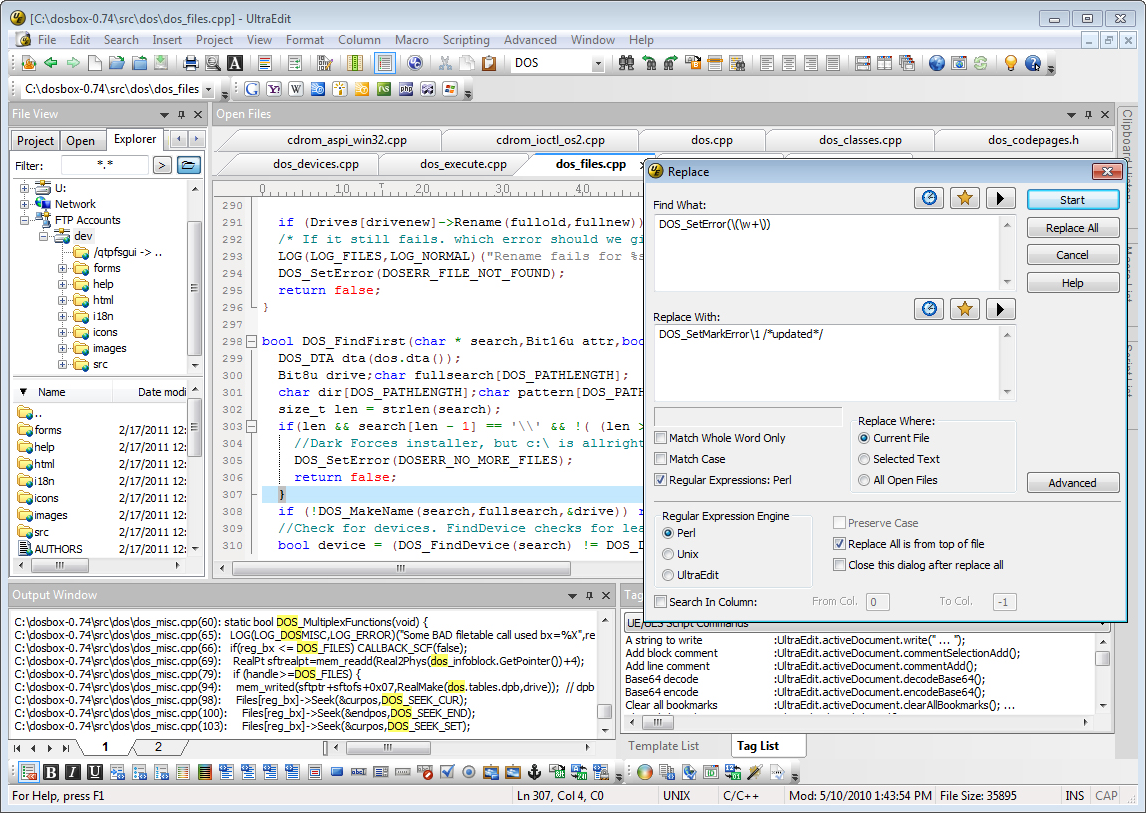1146x813 pixels.
Task: Select the Selected Text radio option
Action: (x=864, y=459)
